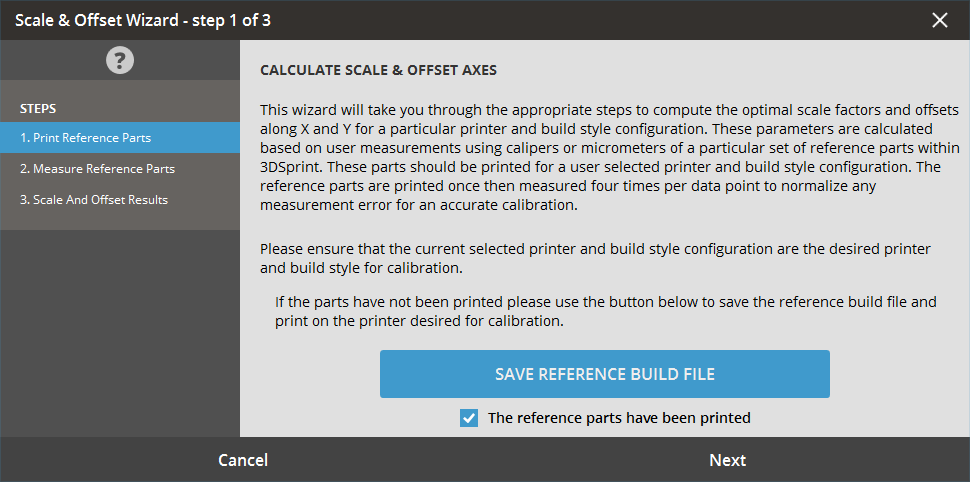Click the CALCULATE SCALE & OFFSET AXES heading
Image resolution: width=970 pixels, height=482 pixels.
[x=379, y=71]
